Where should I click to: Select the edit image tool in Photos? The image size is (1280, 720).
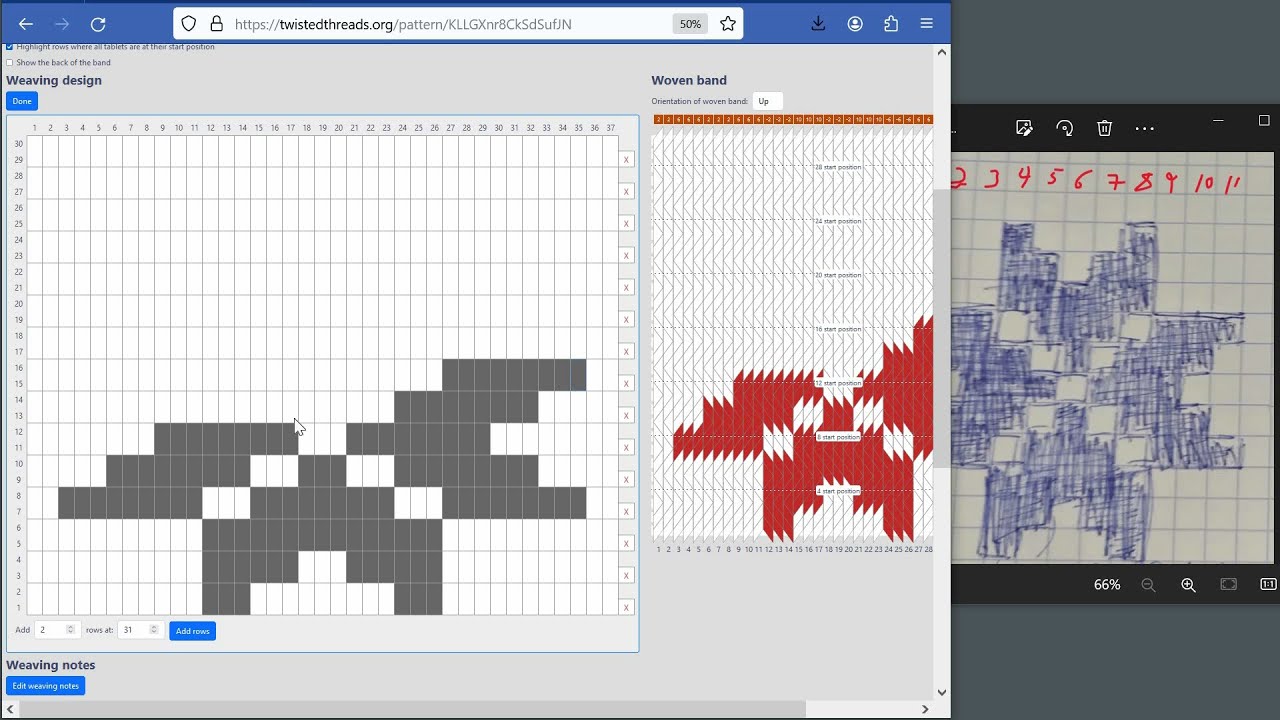click(x=1024, y=128)
